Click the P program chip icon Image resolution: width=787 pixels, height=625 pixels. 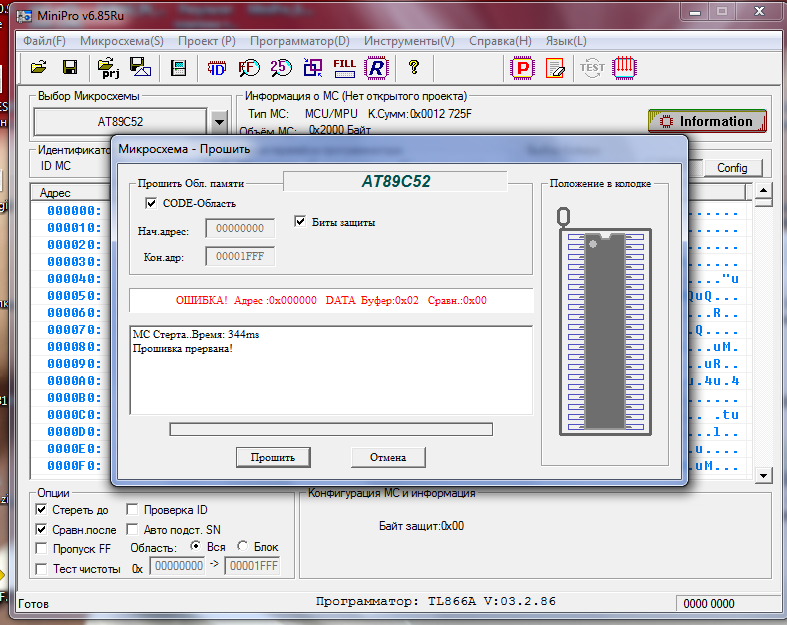522,67
